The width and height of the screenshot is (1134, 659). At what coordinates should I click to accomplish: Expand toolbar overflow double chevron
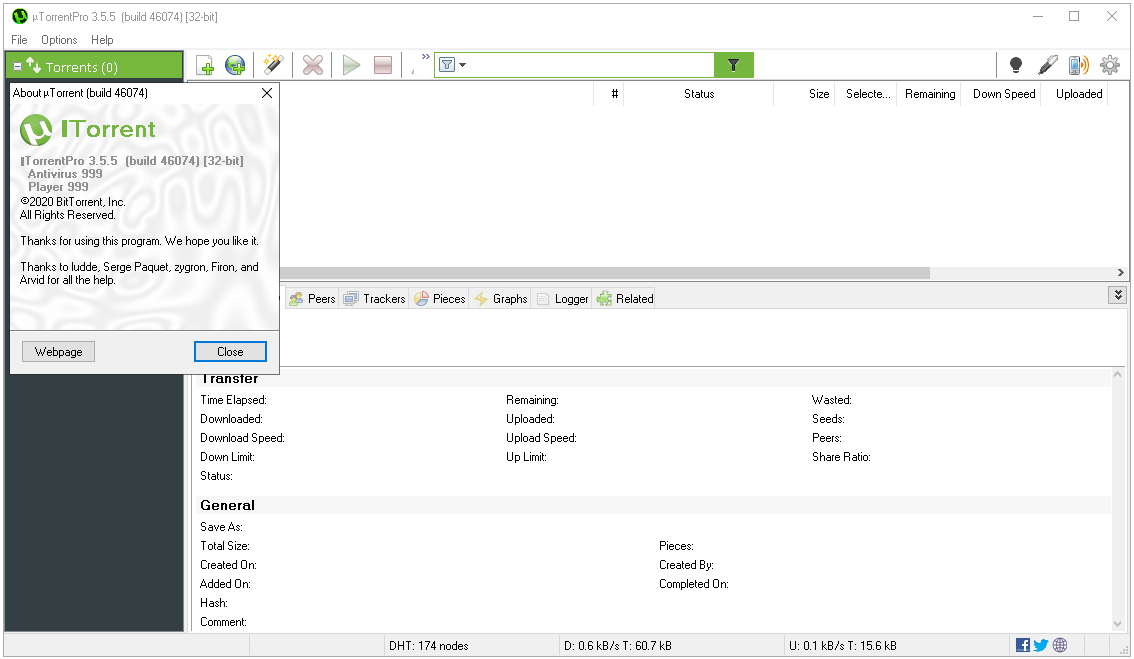425,57
